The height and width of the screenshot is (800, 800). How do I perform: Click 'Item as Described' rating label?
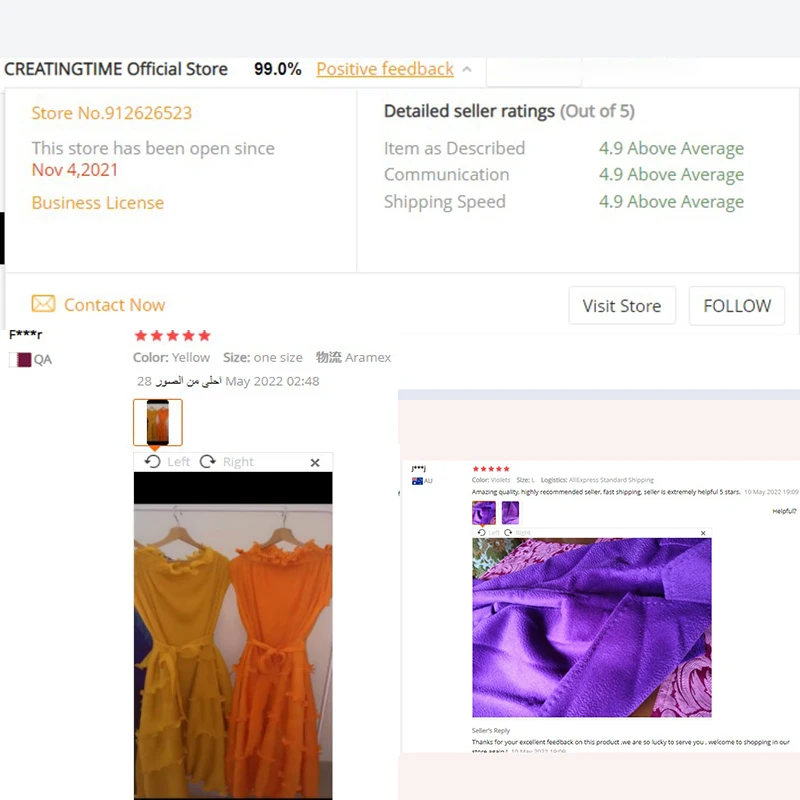(454, 148)
